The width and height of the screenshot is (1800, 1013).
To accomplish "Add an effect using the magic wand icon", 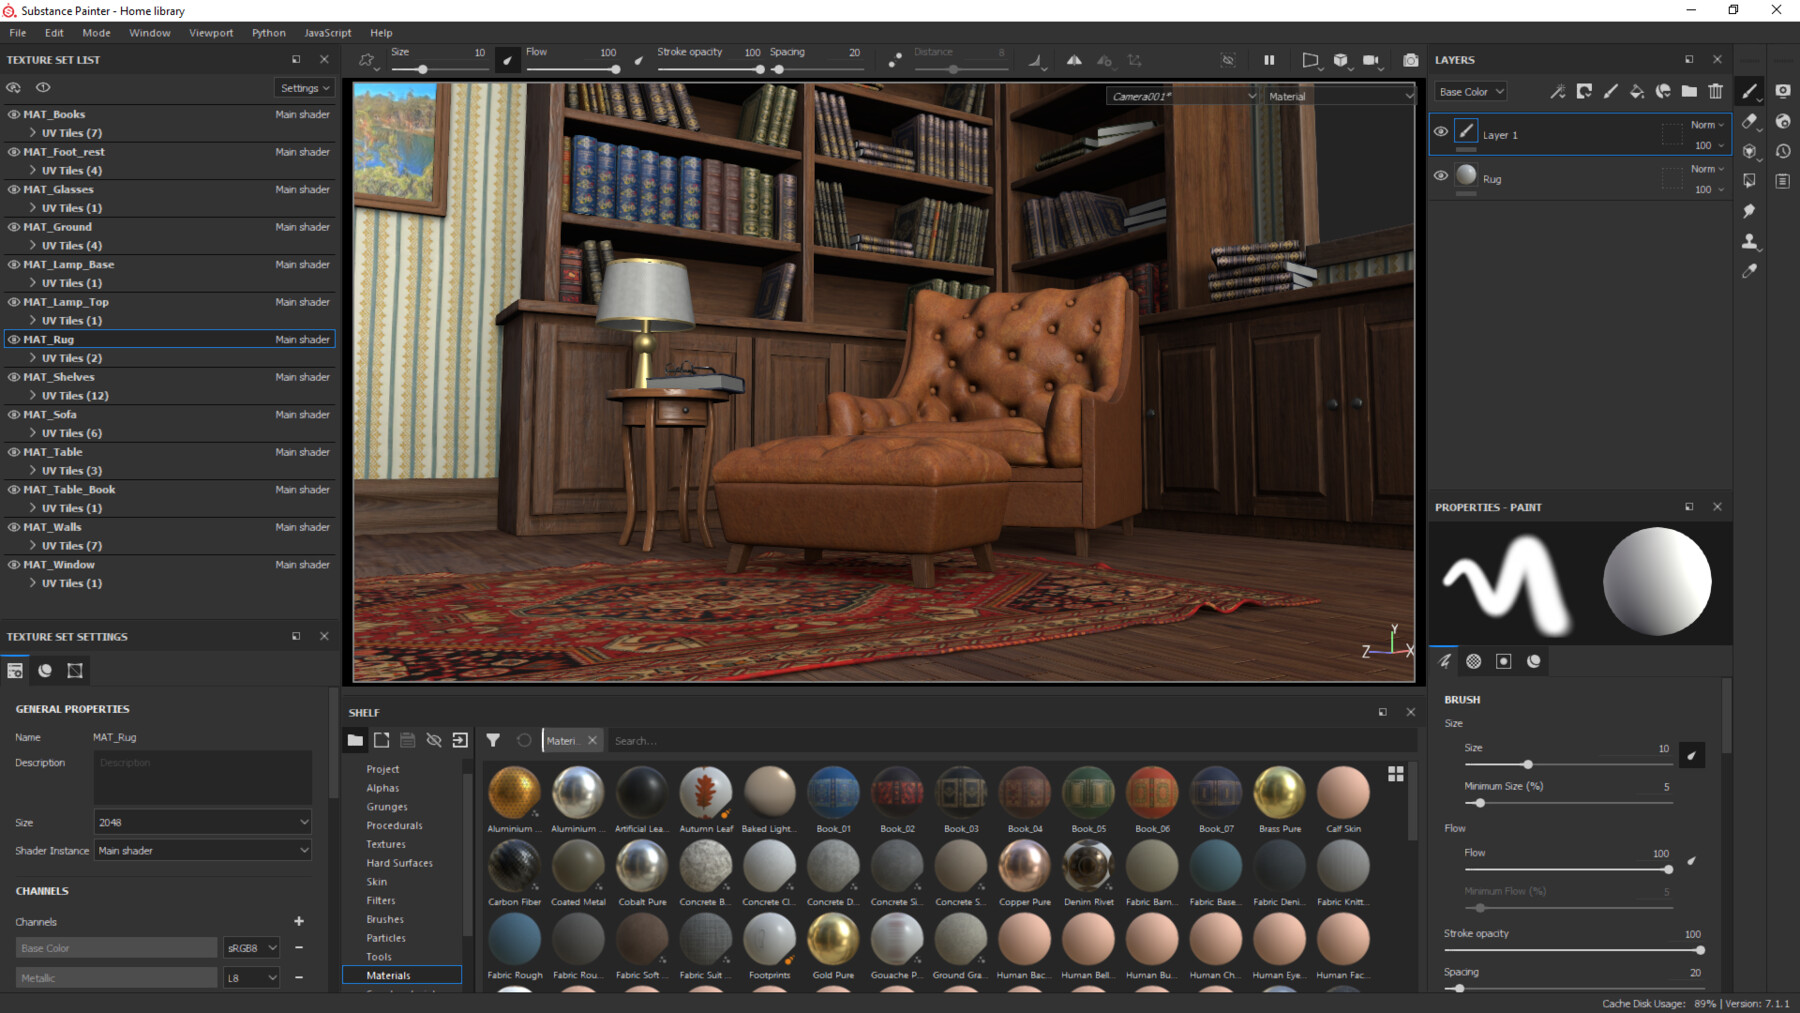I will pyautogui.click(x=1557, y=91).
